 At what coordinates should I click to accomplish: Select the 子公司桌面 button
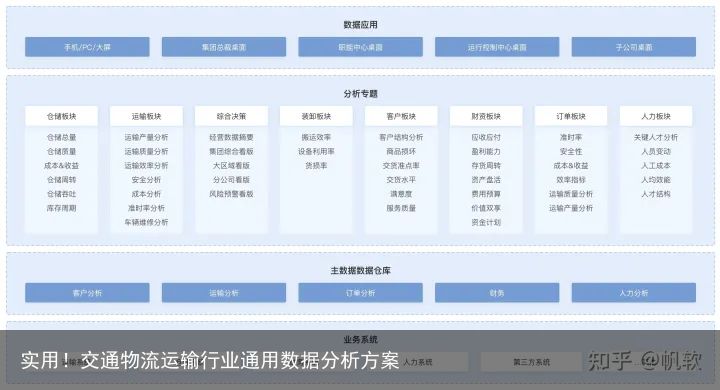(634, 47)
